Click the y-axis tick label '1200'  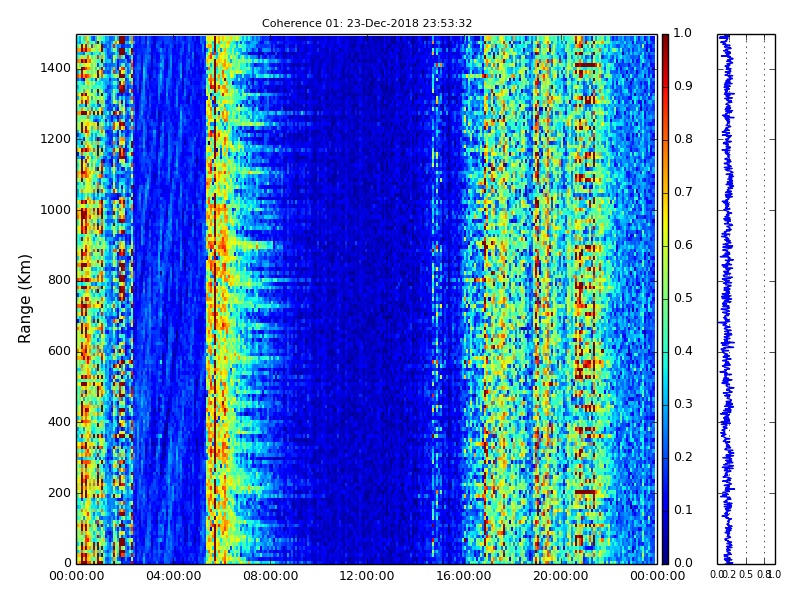[56, 139]
